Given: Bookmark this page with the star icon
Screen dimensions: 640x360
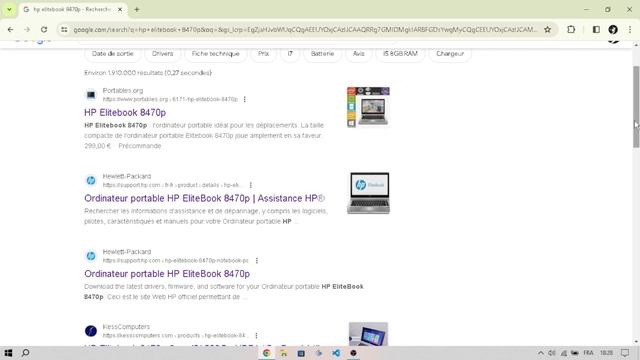Looking at the screenshot, I should [x=547, y=29].
